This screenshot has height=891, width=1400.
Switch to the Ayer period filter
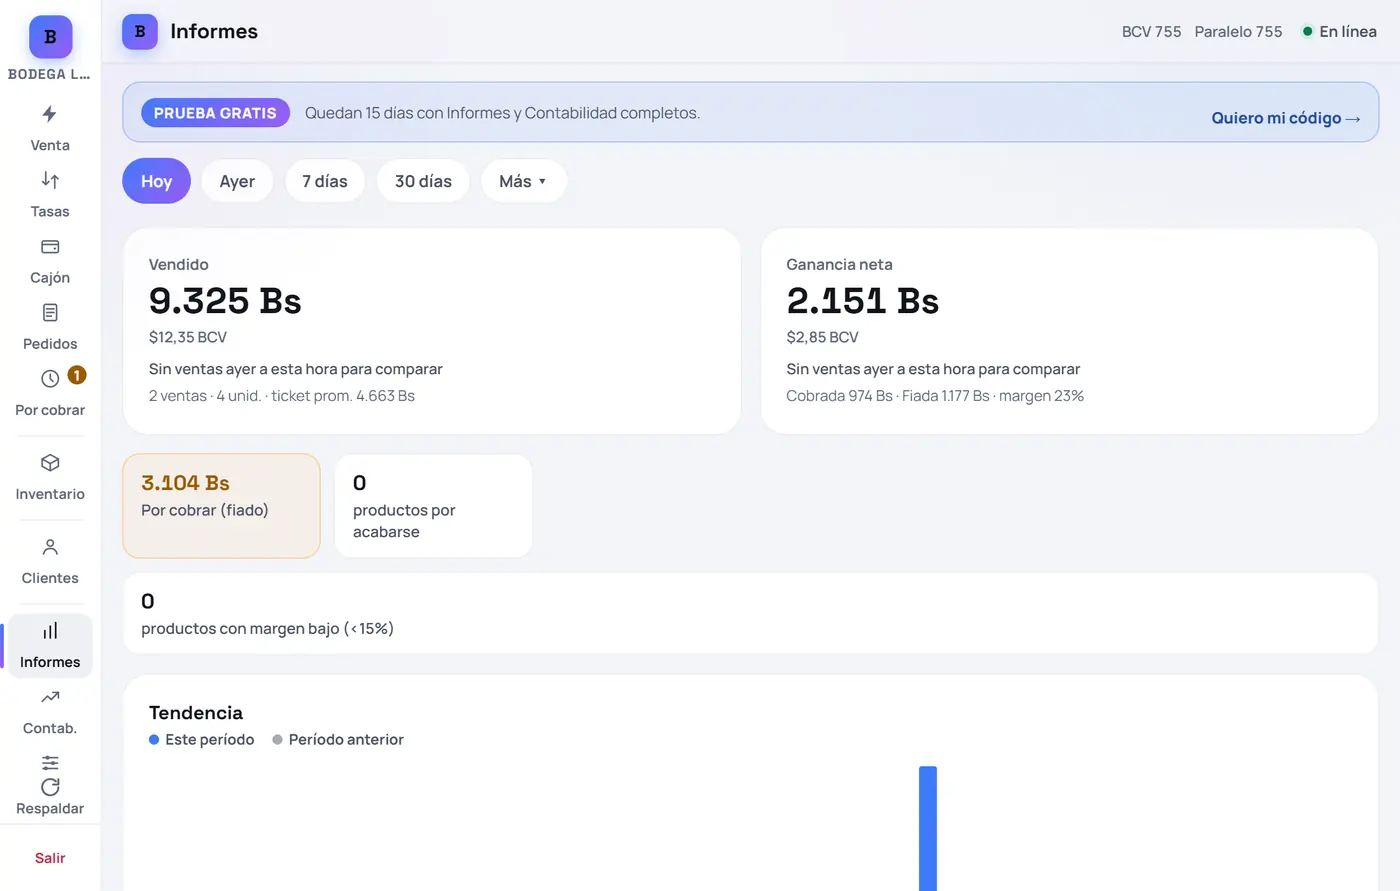[237, 181]
